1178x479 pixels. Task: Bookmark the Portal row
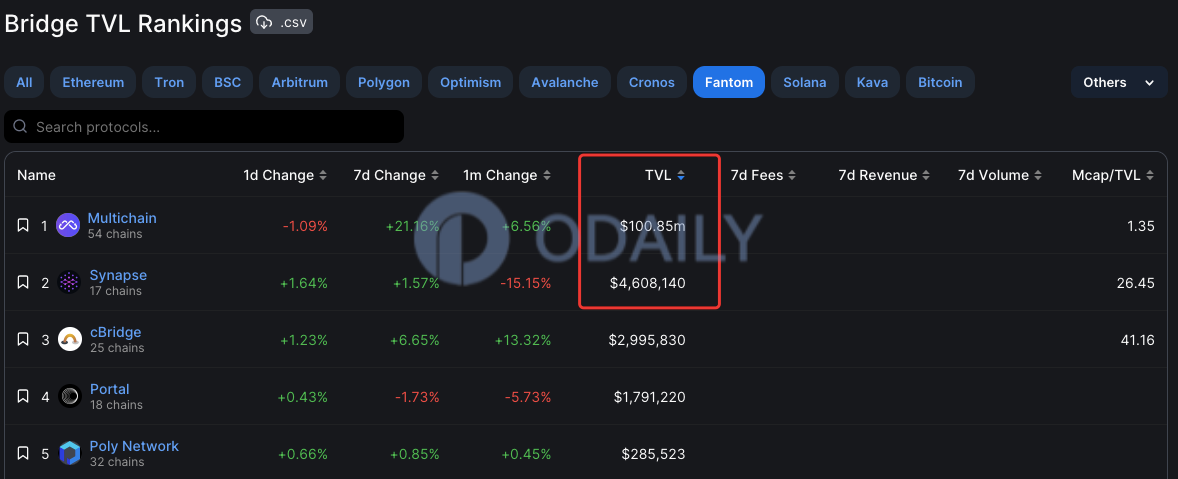pyautogui.click(x=23, y=396)
